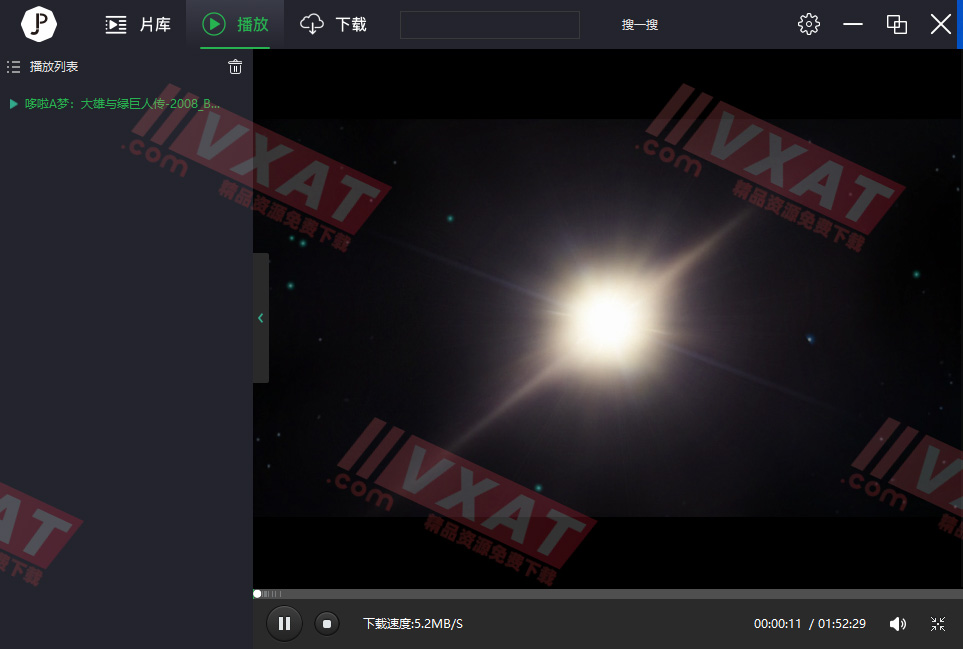Click the total duration 01:52:29

coord(841,624)
